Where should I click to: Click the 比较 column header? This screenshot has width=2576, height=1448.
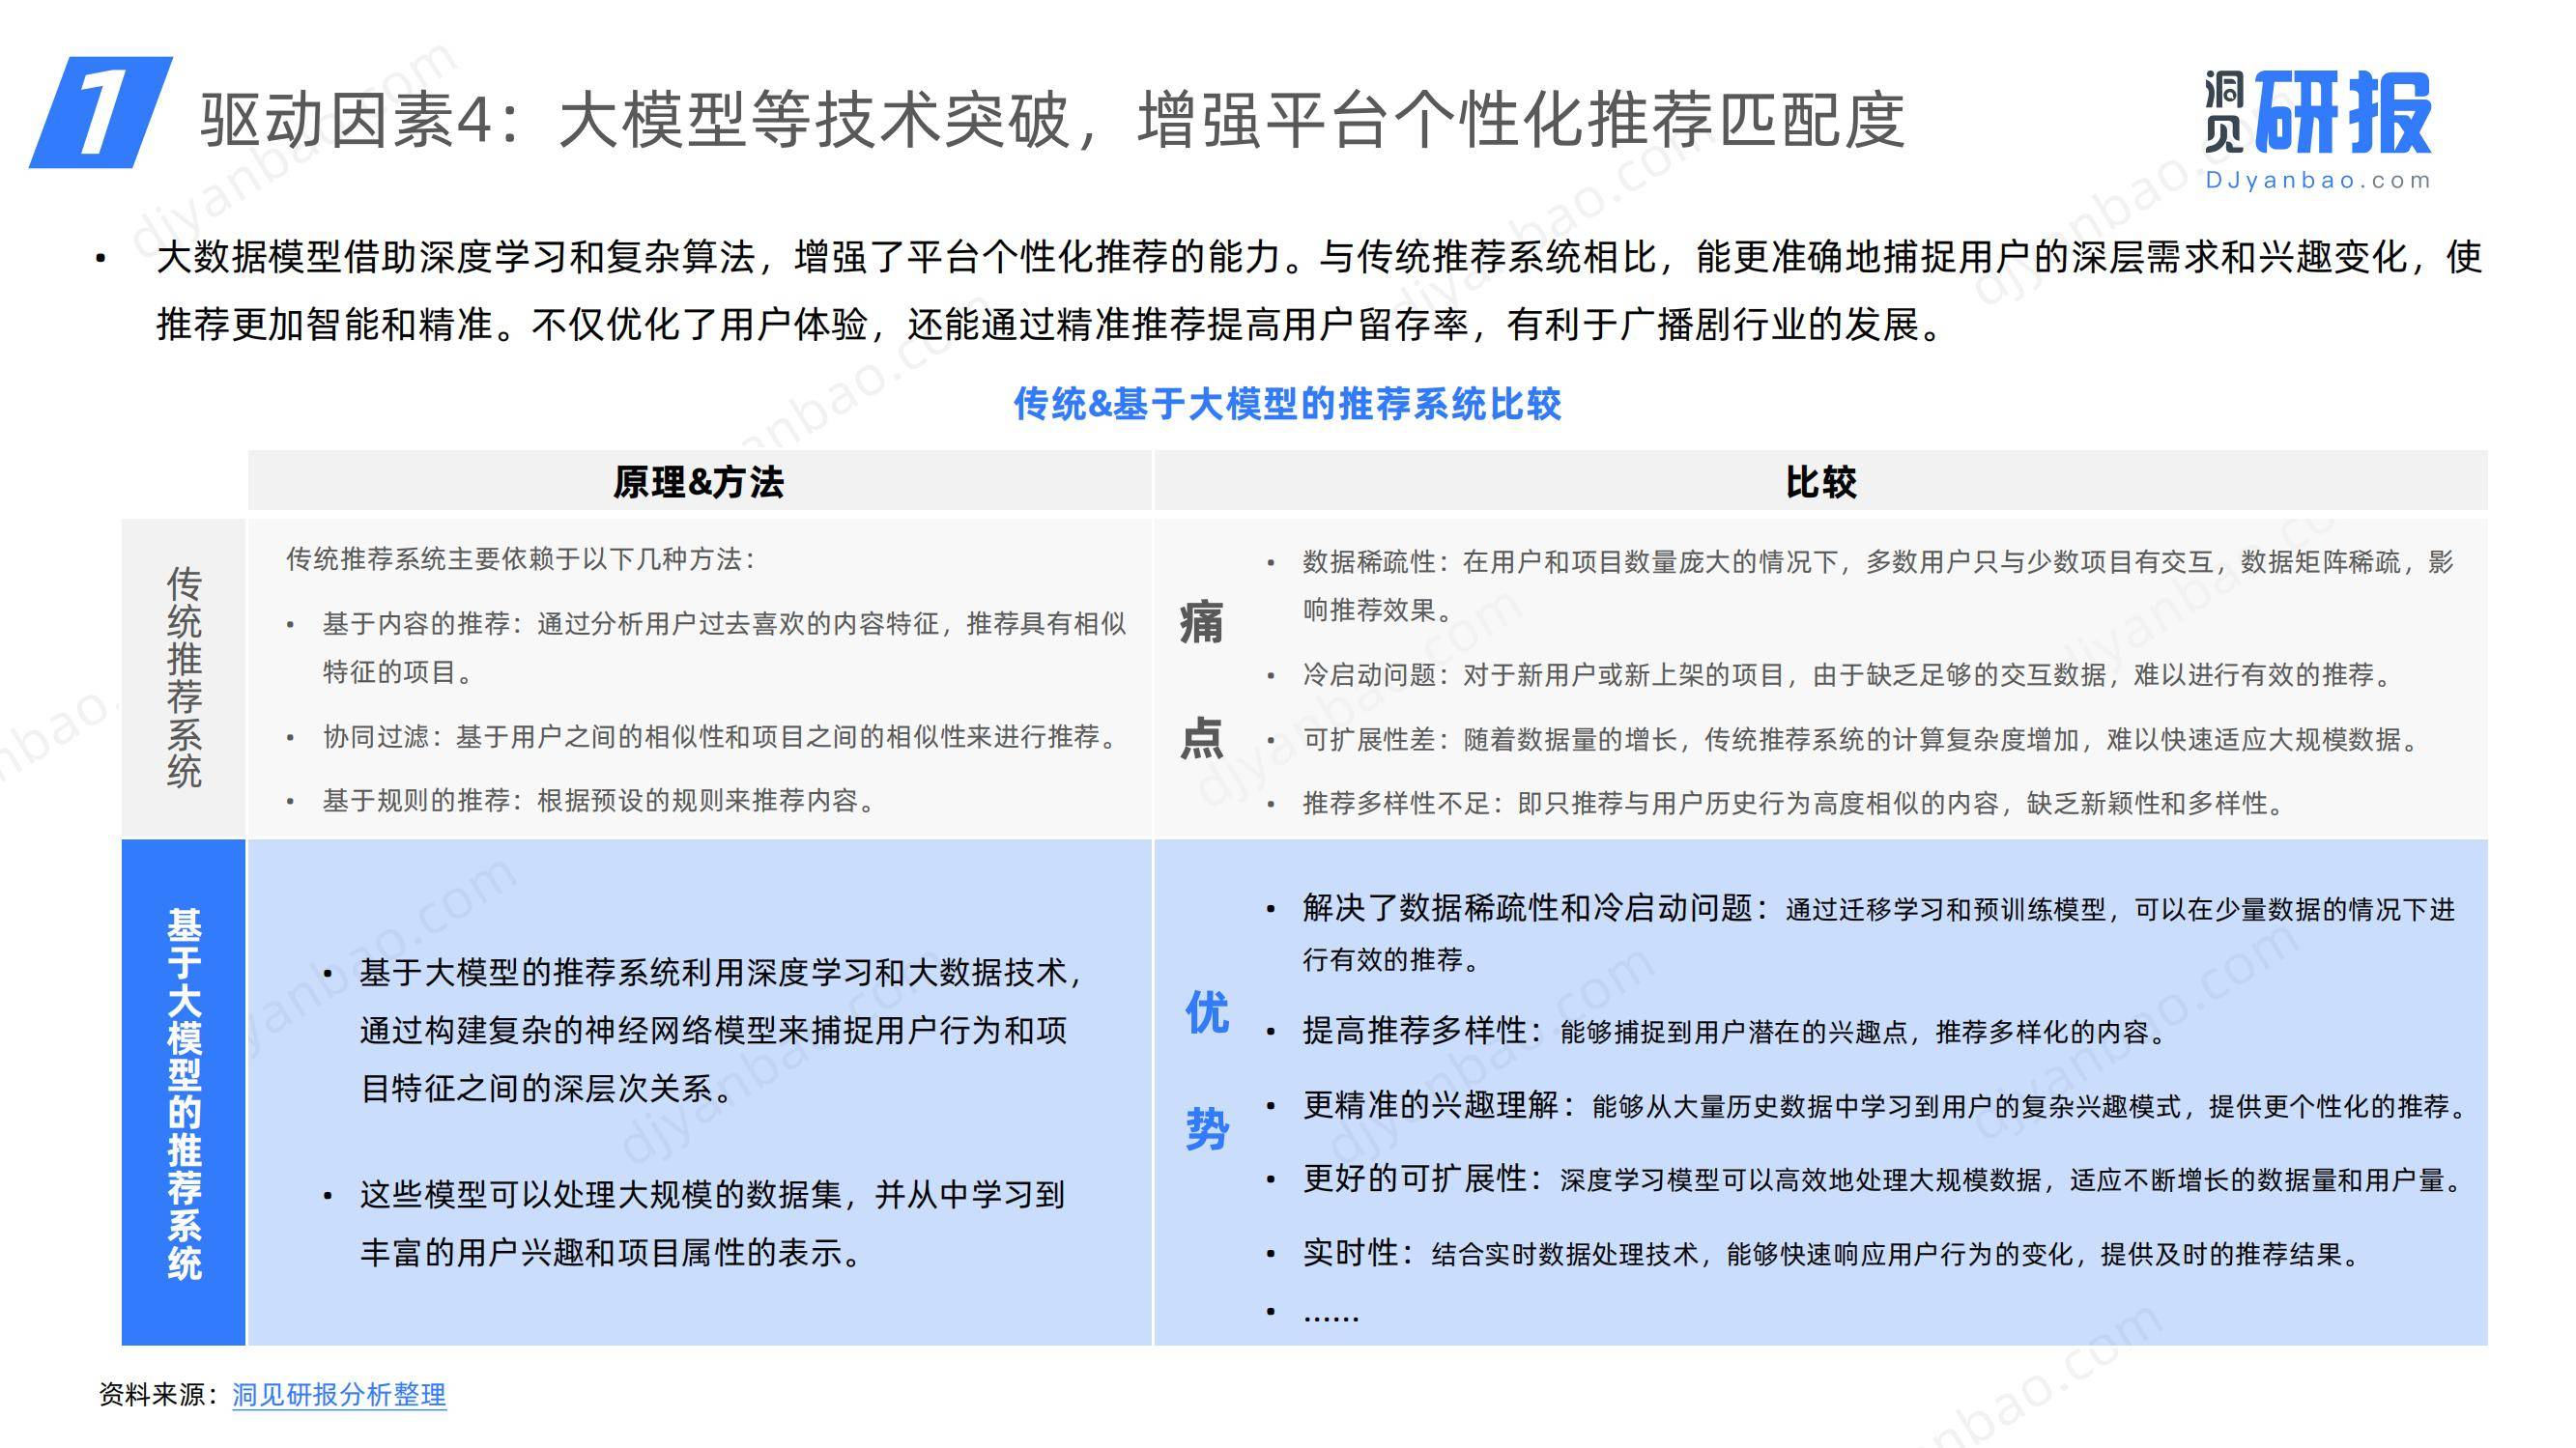[1821, 482]
